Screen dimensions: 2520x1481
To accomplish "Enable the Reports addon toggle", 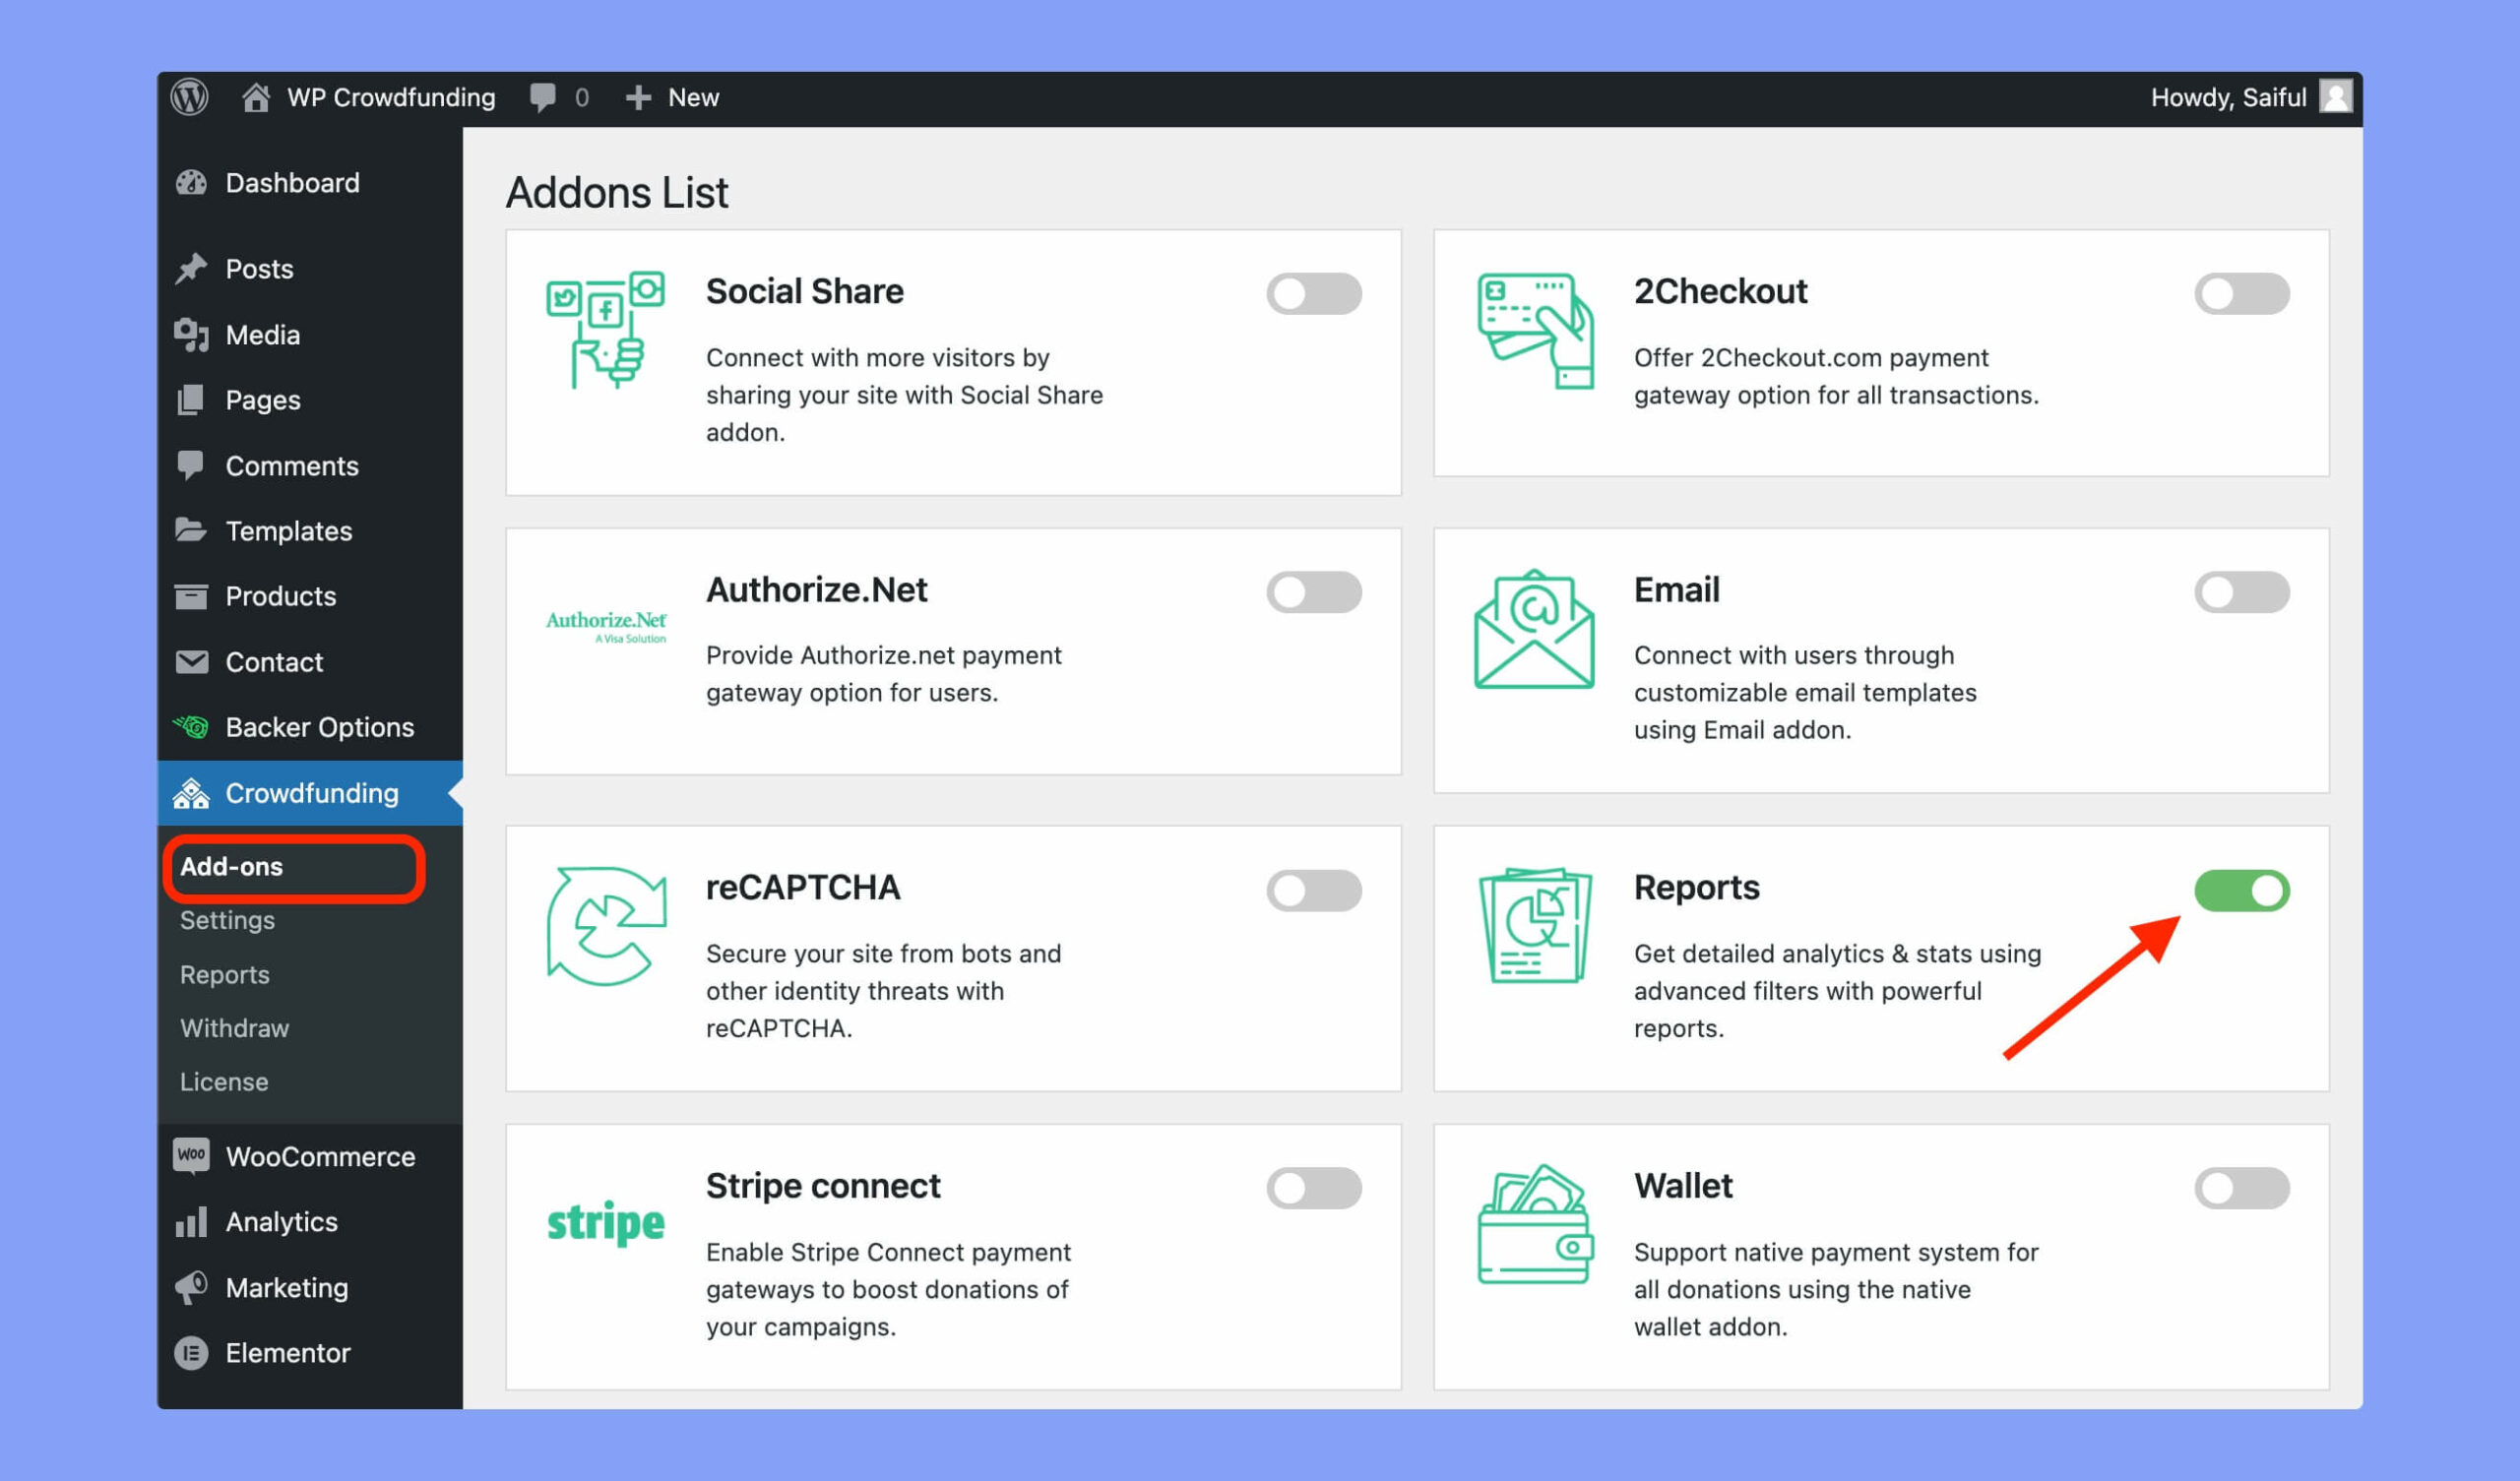I will pyautogui.click(x=2239, y=889).
